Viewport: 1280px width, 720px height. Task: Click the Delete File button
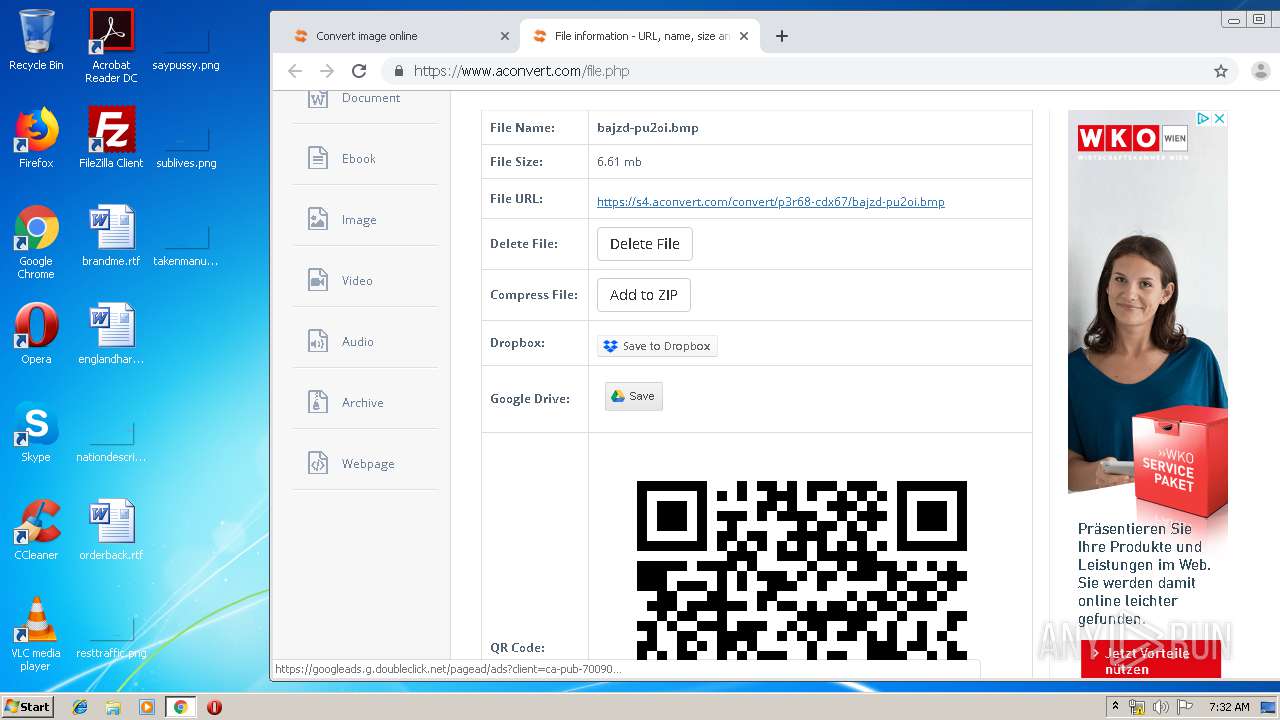644,244
